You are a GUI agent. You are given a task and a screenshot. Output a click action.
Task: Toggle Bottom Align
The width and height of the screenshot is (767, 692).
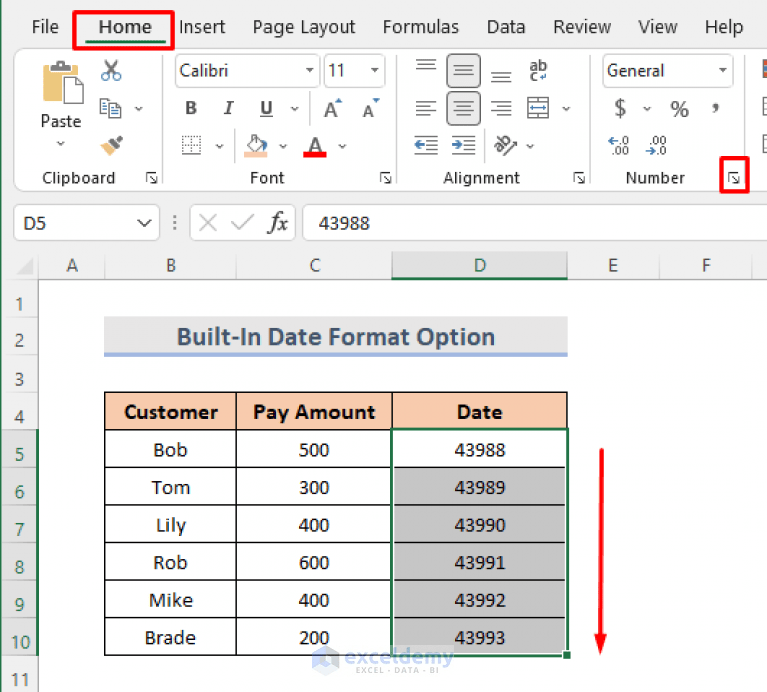coord(501,76)
